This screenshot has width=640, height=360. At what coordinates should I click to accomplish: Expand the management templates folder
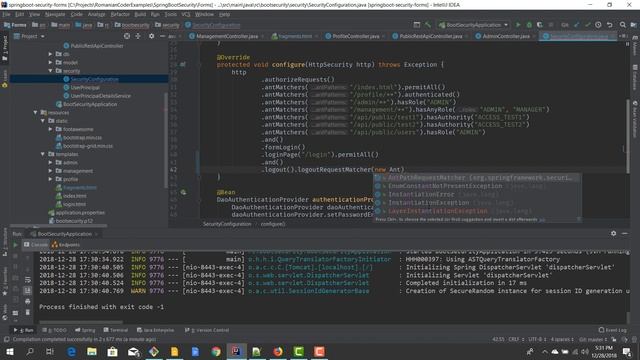click(x=50, y=171)
